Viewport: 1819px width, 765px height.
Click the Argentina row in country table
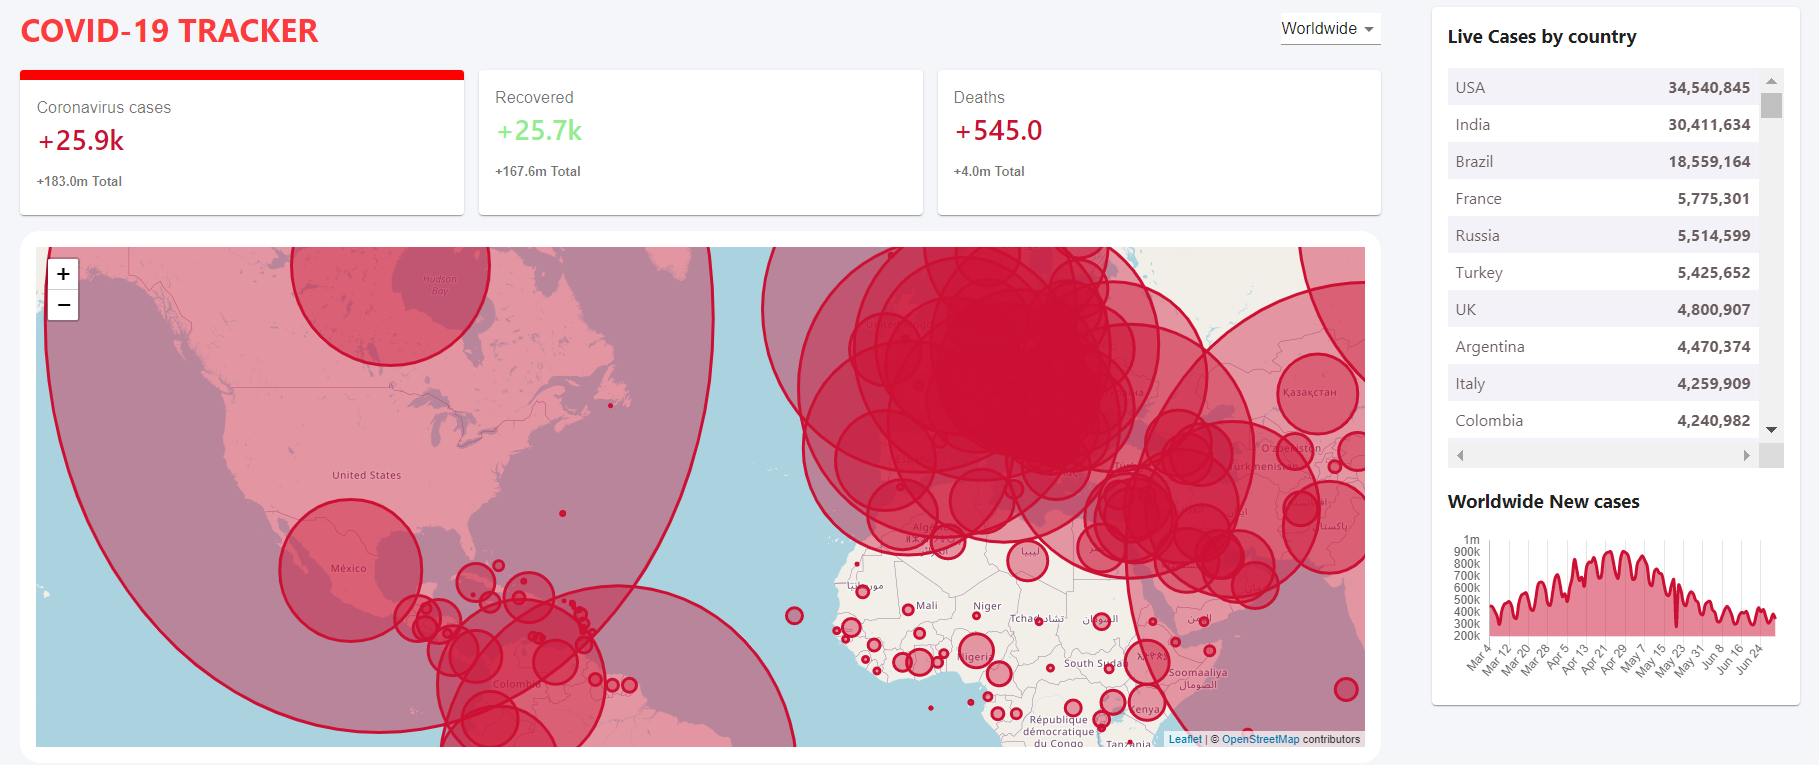point(1603,346)
